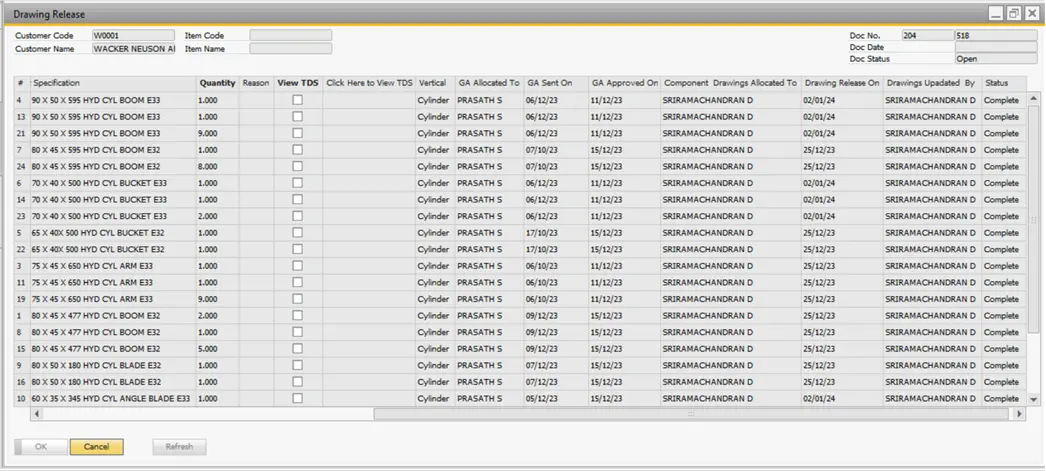Tick the View TDS checkbox in row 4
This screenshot has width=1046, height=471.
point(297,100)
